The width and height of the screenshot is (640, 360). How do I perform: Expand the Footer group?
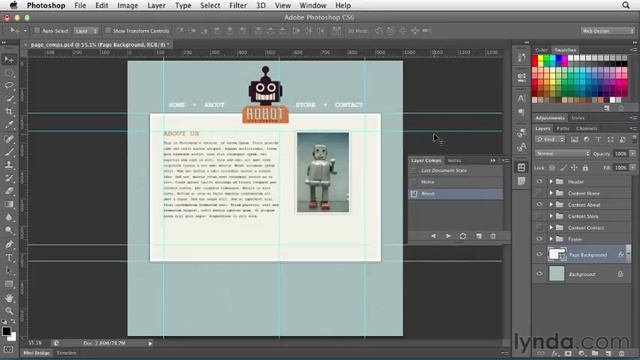tap(551, 239)
